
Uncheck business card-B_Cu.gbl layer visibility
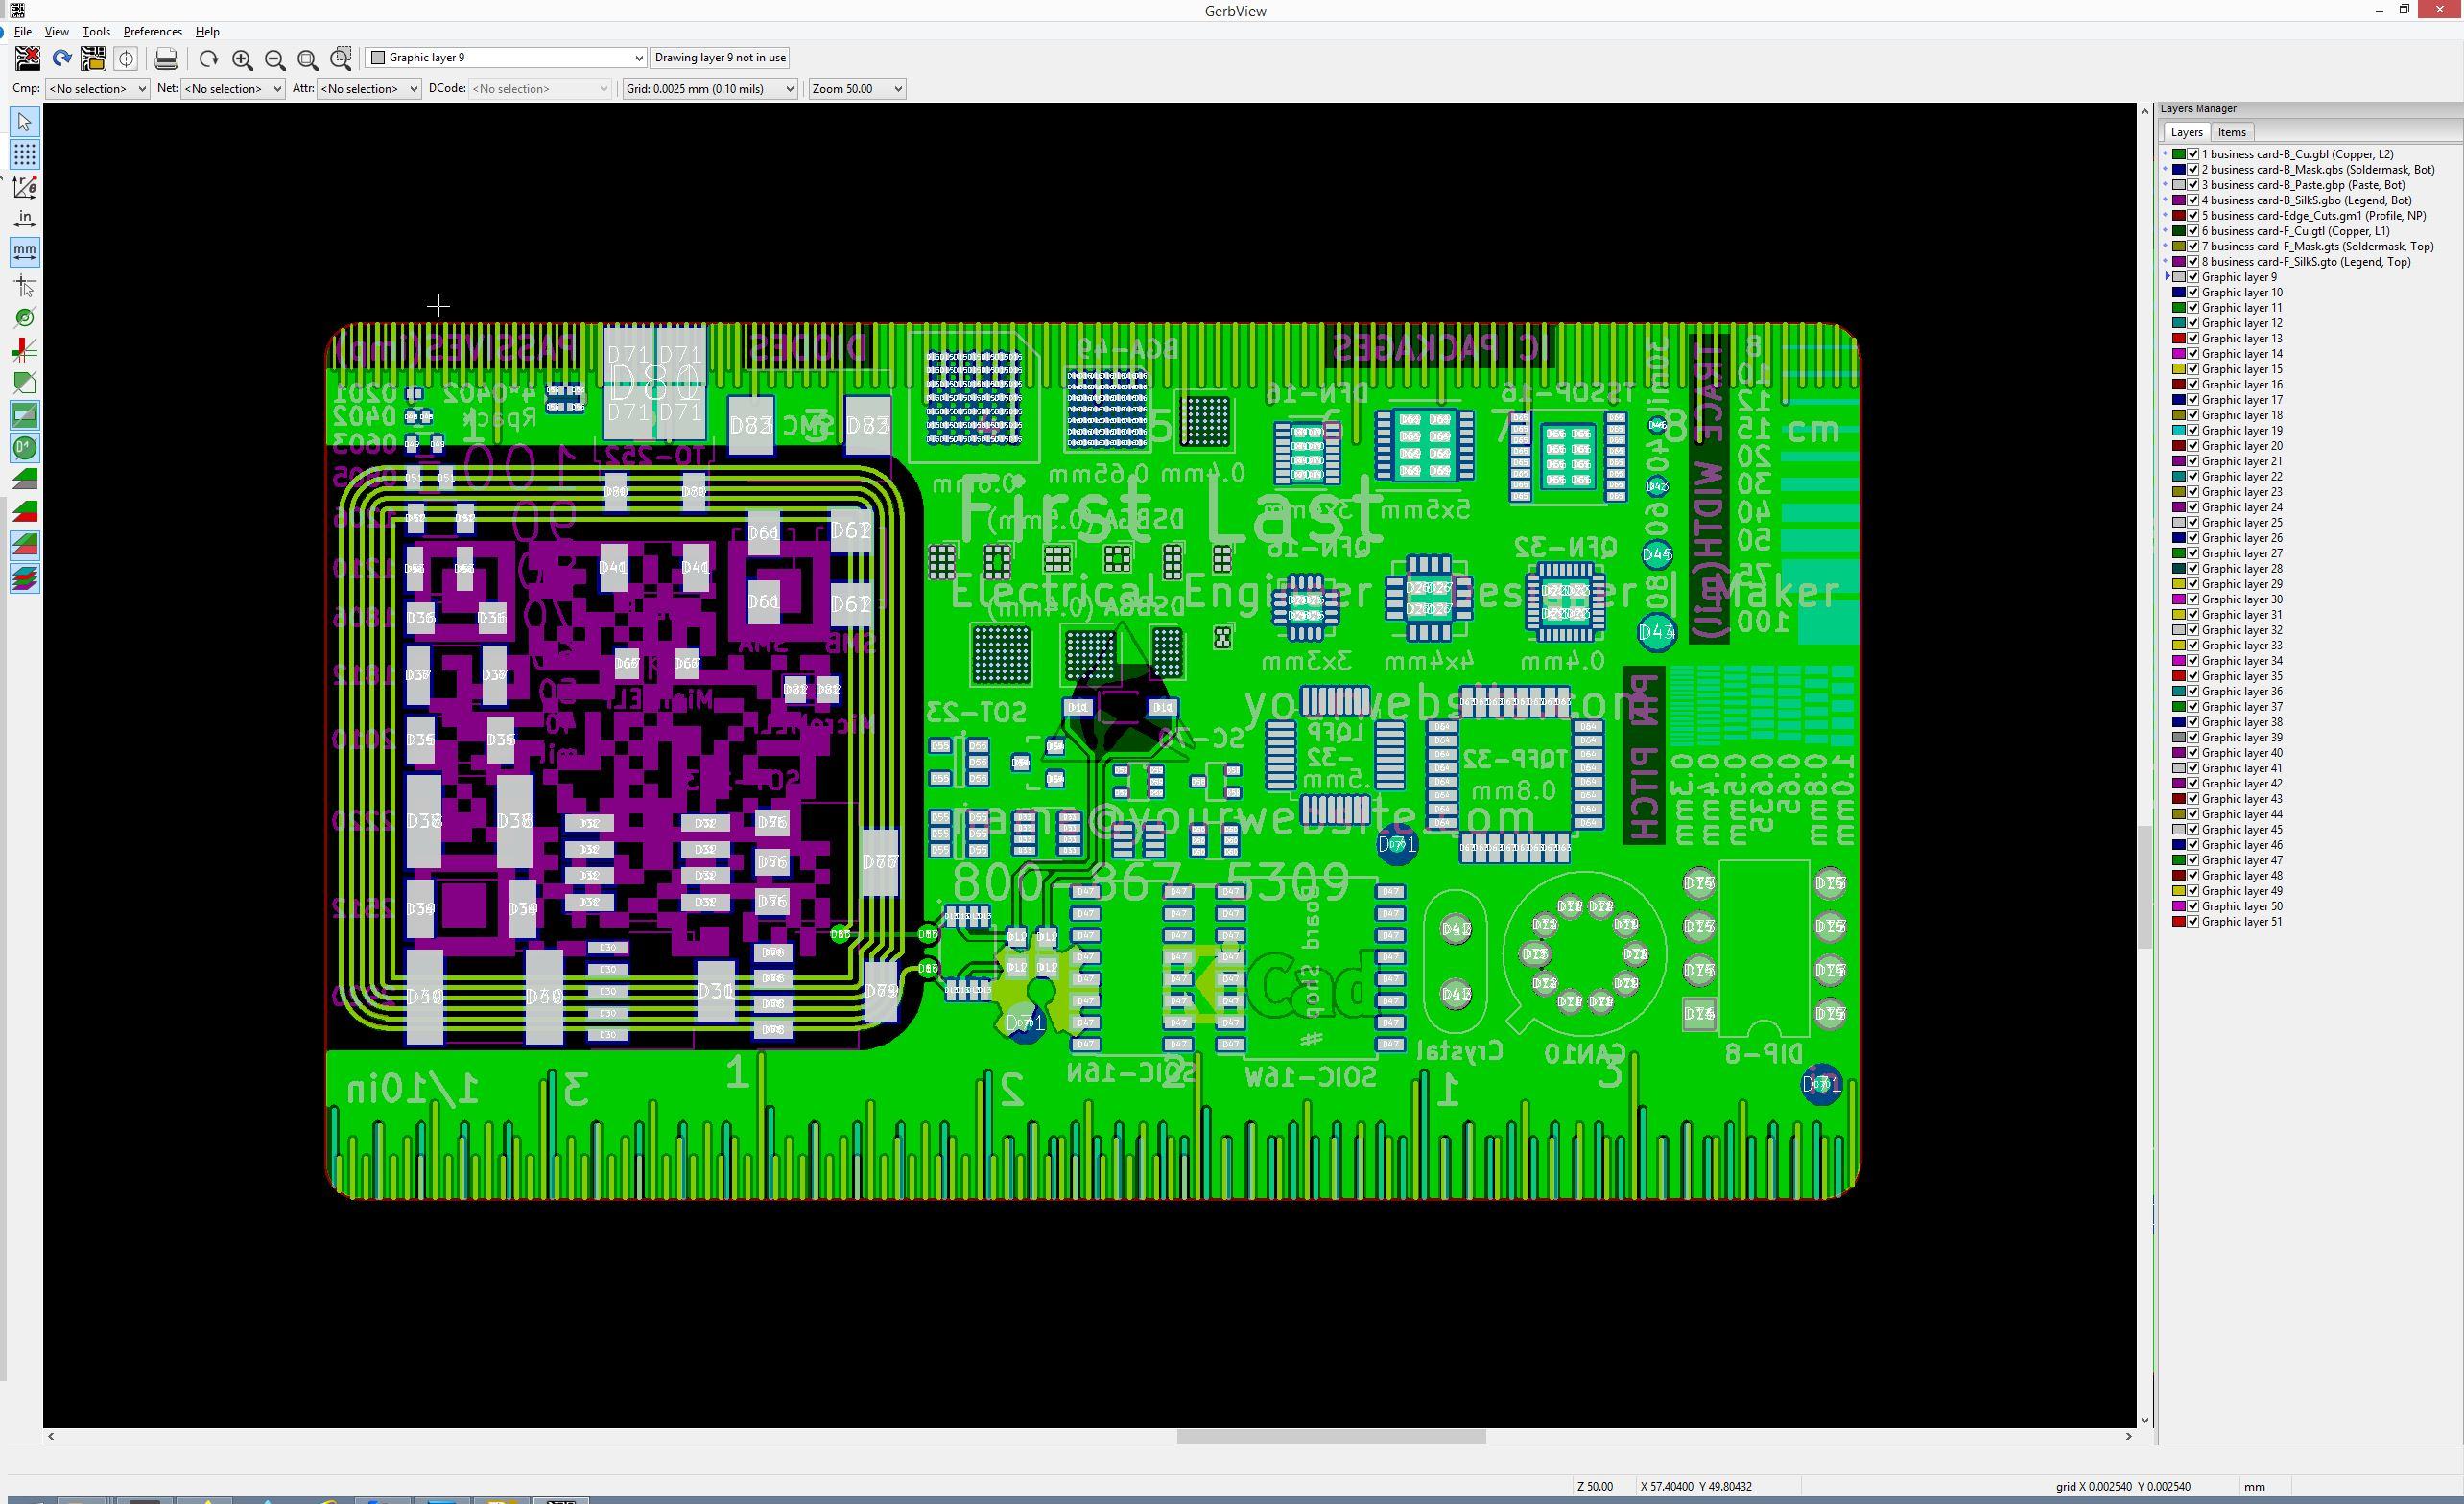click(2193, 154)
